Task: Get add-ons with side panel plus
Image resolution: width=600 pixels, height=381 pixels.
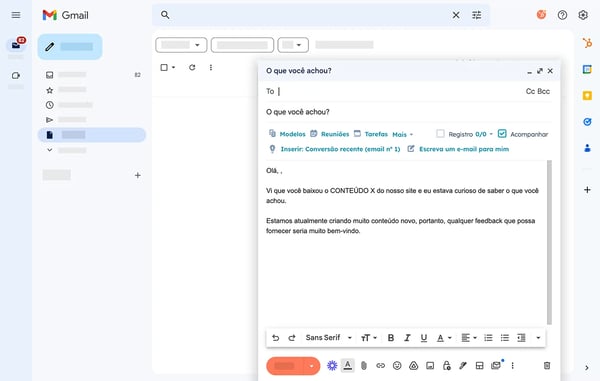Action: pyautogui.click(x=587, y=189)
